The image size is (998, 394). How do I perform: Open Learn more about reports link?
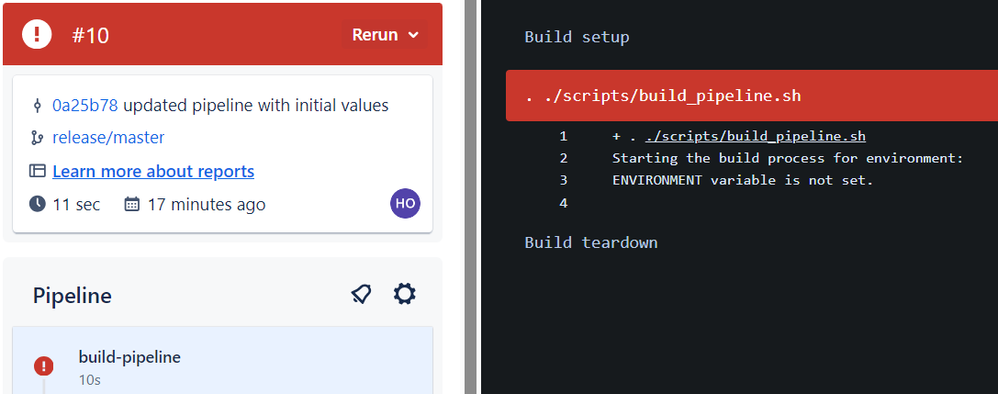click(x=153, y=171)
